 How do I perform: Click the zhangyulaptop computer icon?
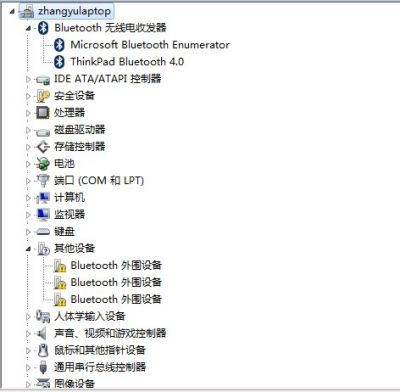[27, 11]
